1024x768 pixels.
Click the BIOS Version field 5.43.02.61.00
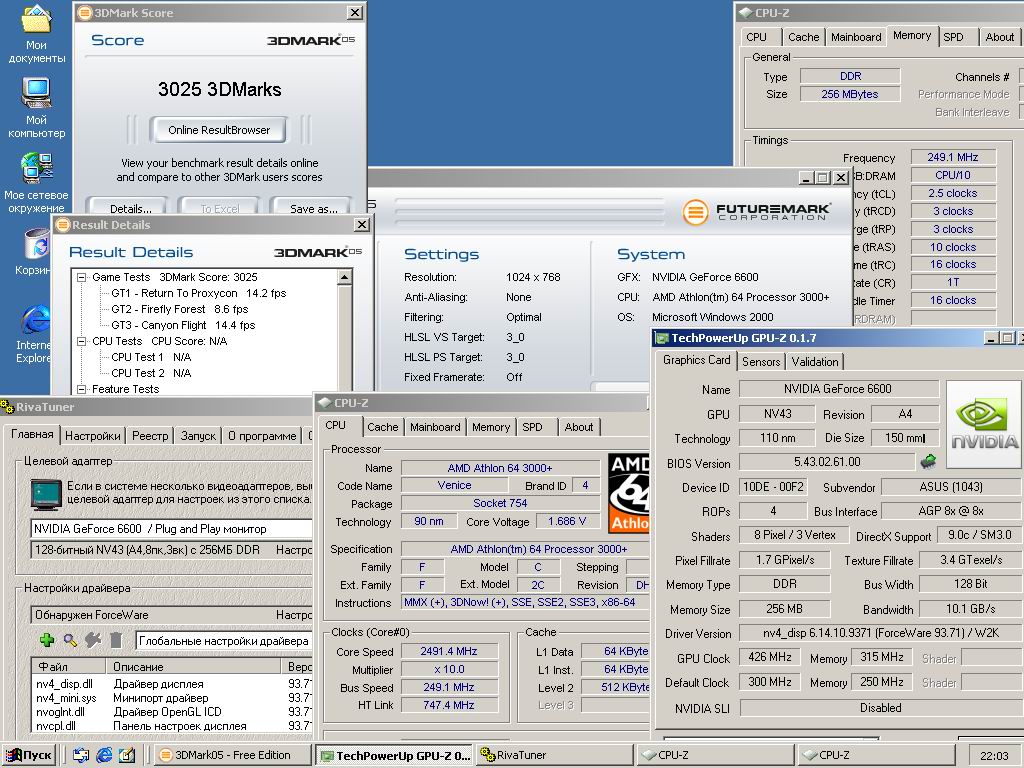[x=827, y=462]
